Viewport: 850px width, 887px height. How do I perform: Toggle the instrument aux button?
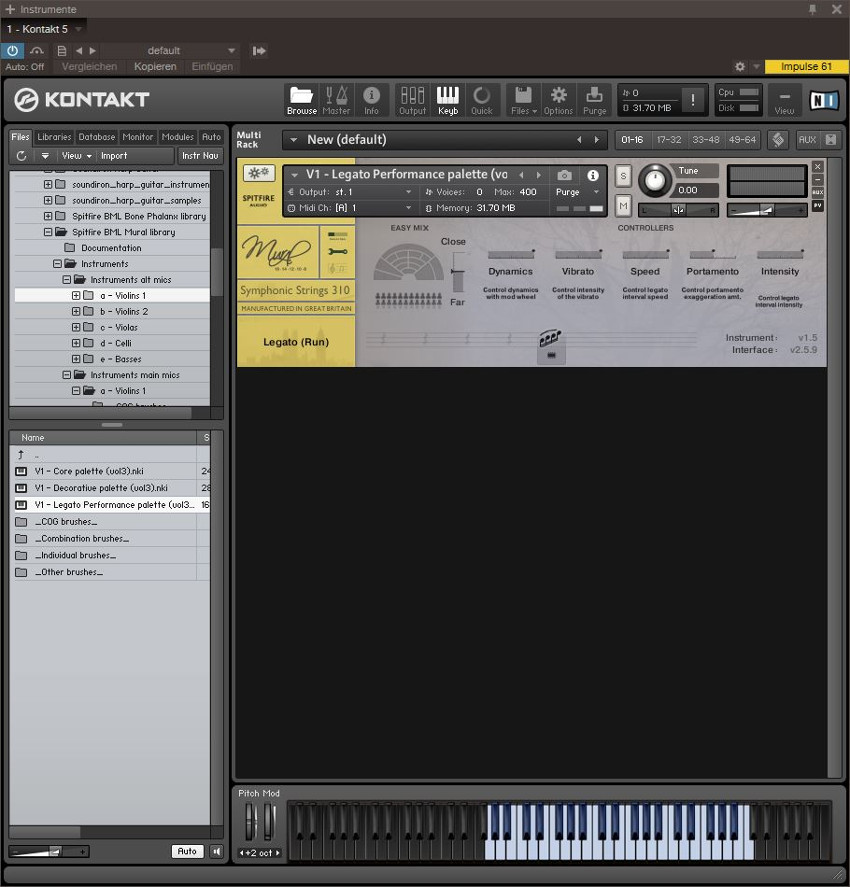pos(818,192)
